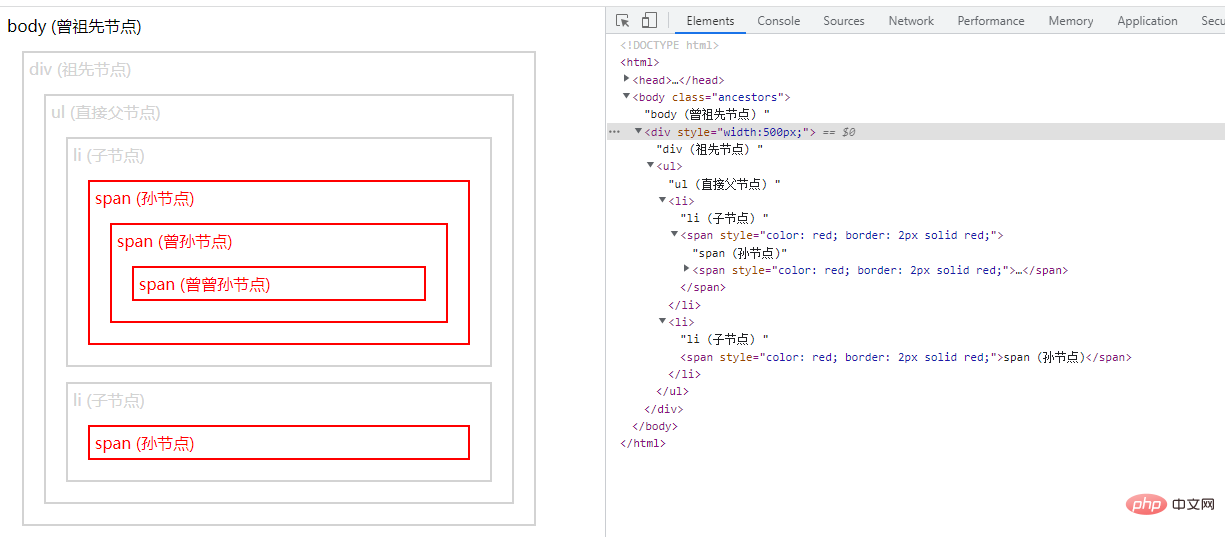Collapse the second li node
Image resolution: width=1225 pixels, height=537 pixels.
coord(663,322)
